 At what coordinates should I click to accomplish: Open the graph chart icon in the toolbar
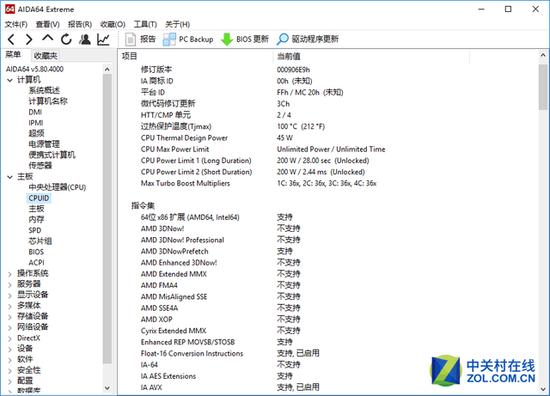coord(103,39)
